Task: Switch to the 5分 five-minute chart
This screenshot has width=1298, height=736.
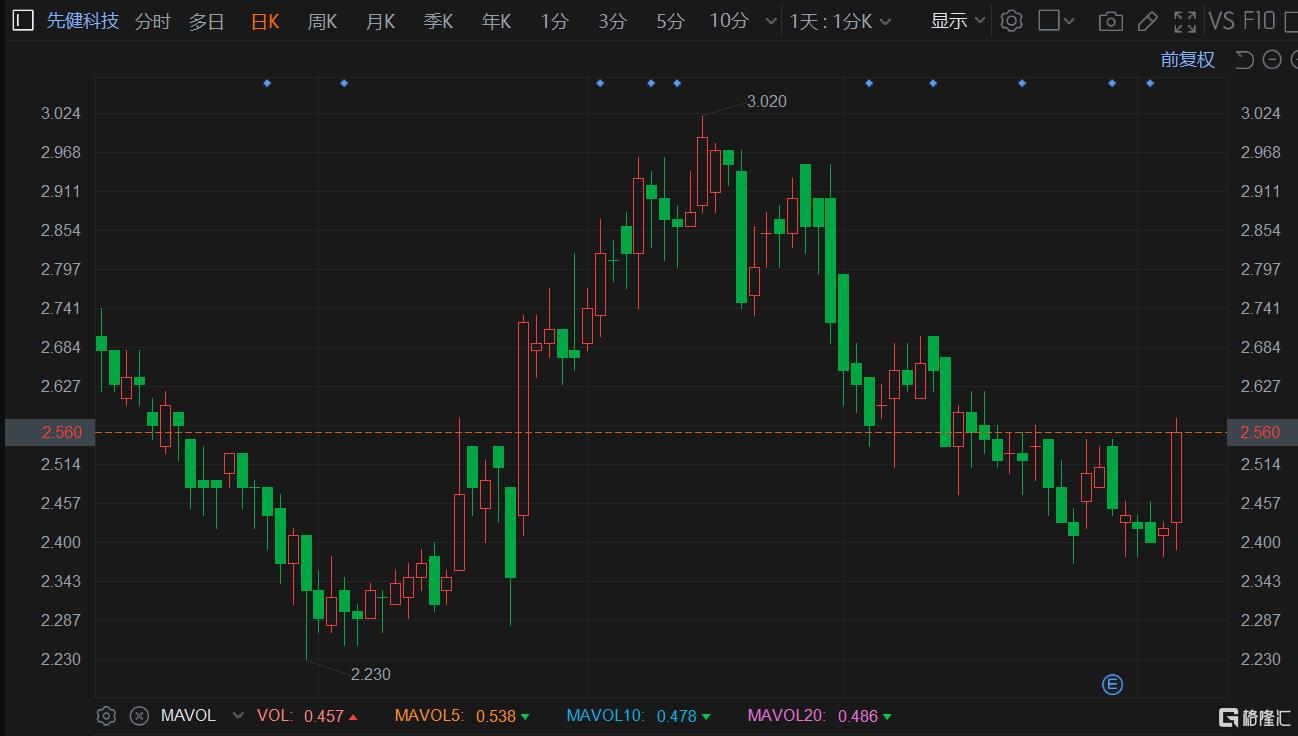Action: point(670,21)
